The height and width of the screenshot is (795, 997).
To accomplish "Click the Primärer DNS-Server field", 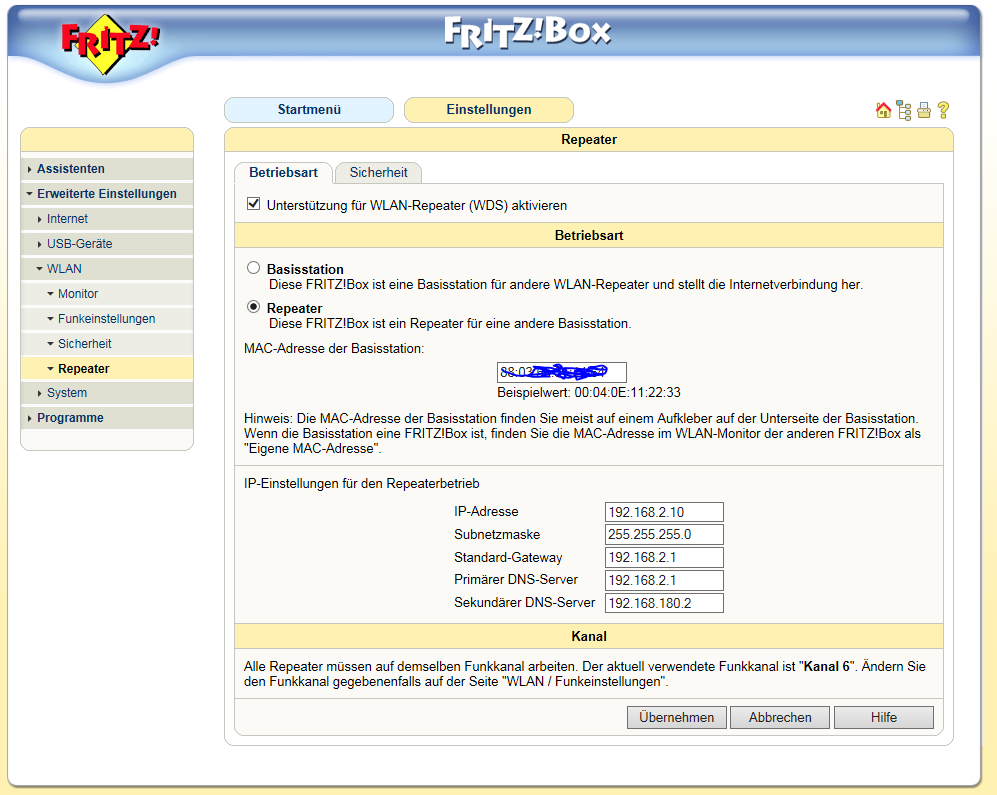I will tap(664, 580).
